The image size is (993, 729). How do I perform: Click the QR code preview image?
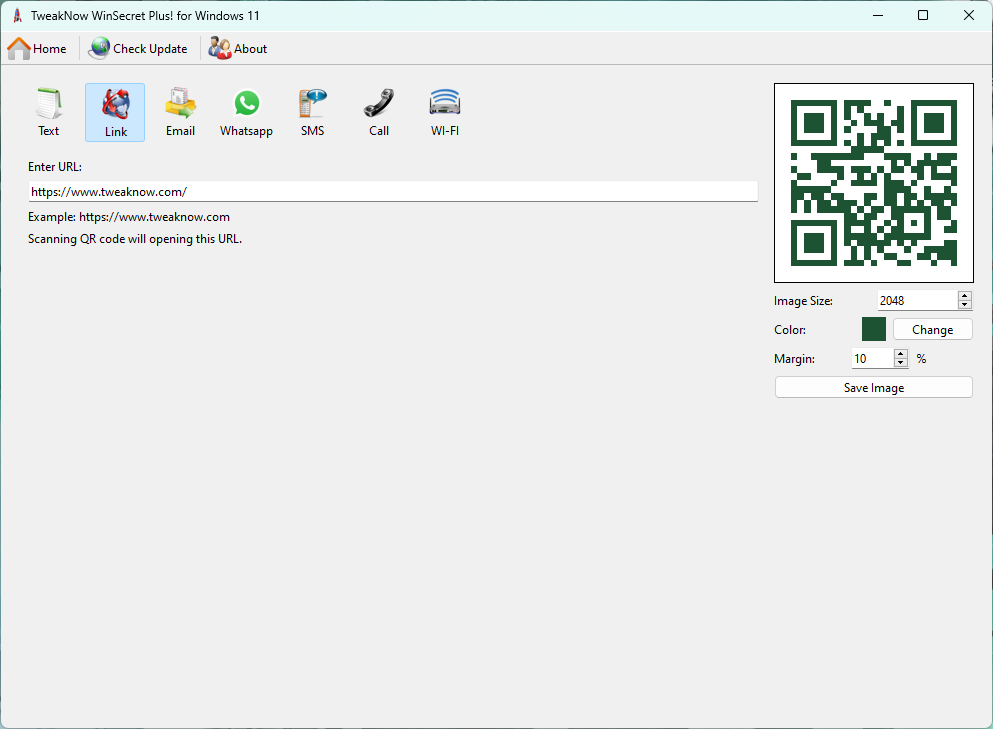pyautogui.click(x=873, y=183)
